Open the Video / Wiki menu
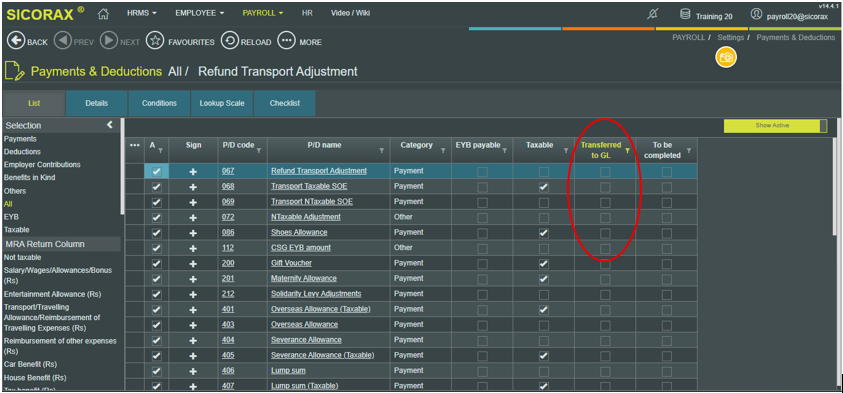 351,13
